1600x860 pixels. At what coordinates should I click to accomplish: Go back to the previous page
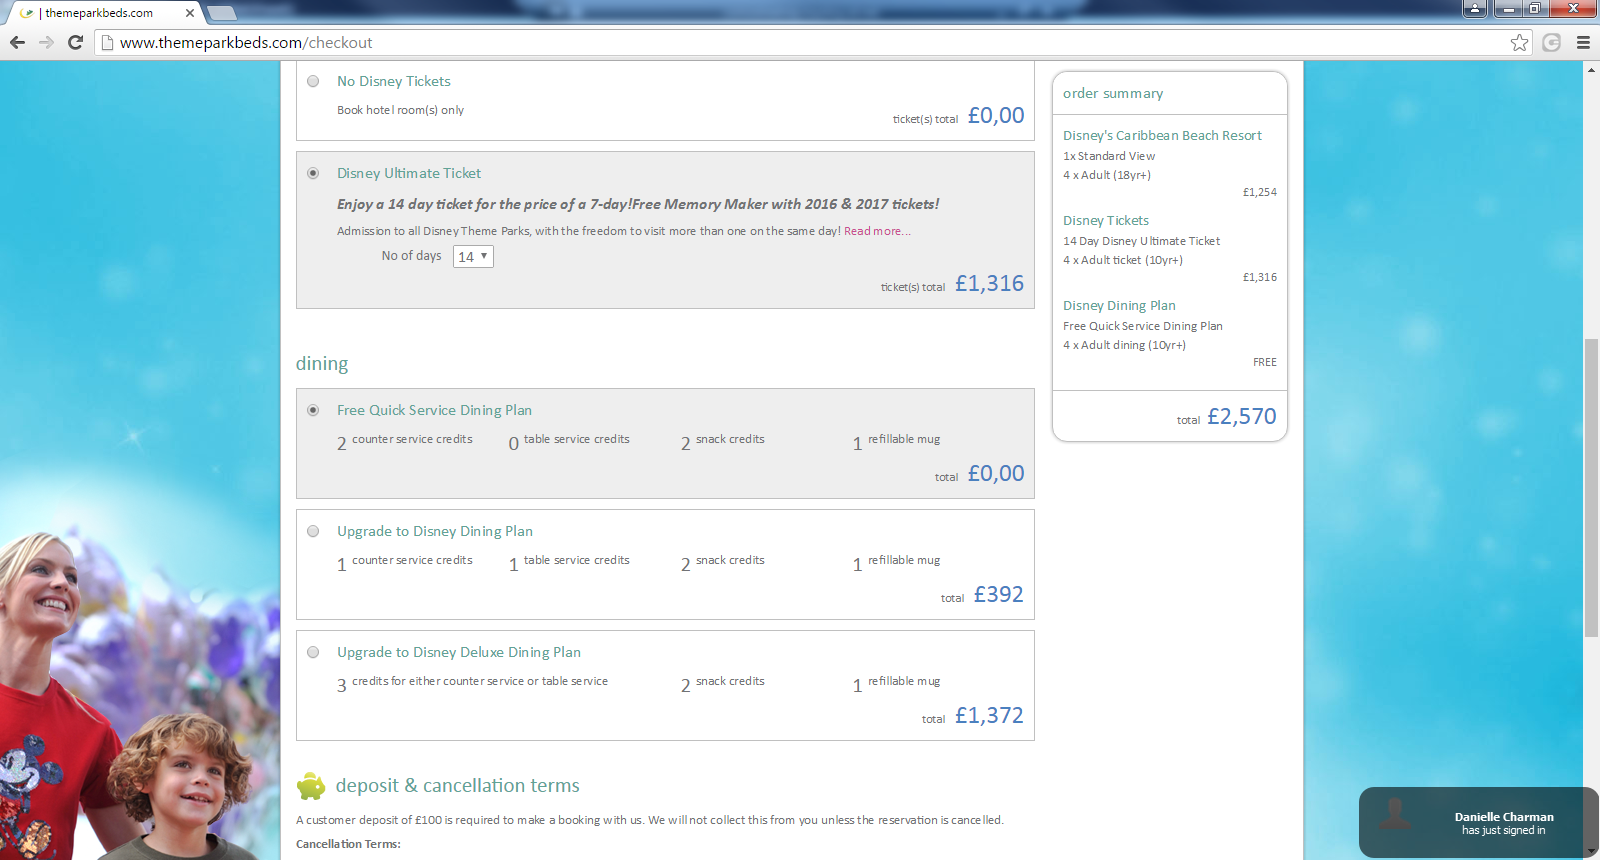[17, 42]
